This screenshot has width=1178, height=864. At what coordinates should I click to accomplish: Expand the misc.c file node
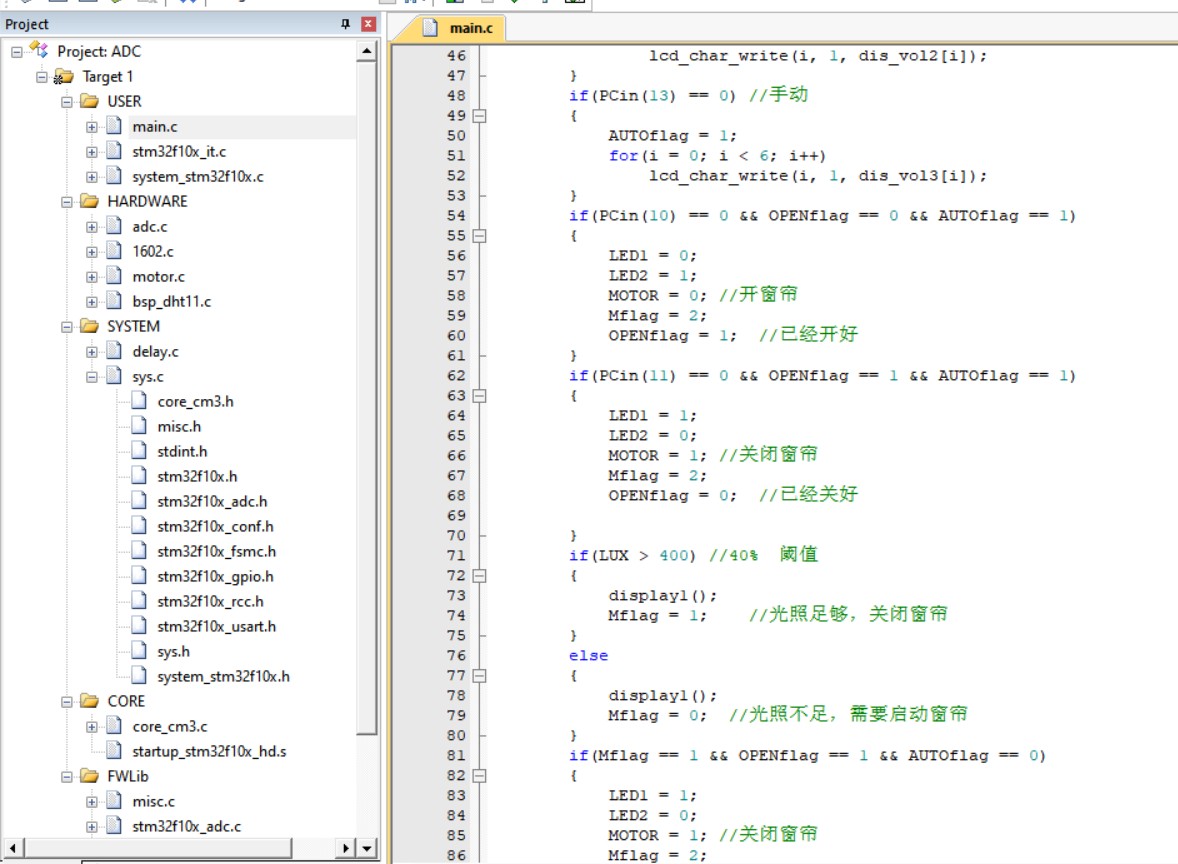pos(92,802)
